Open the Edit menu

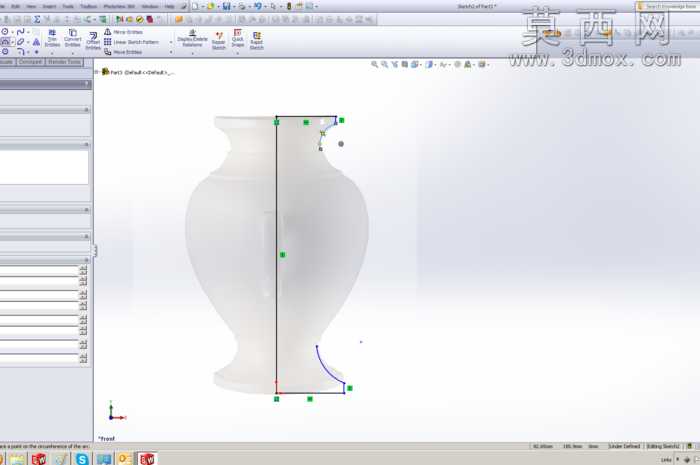[x=15, y=6]
